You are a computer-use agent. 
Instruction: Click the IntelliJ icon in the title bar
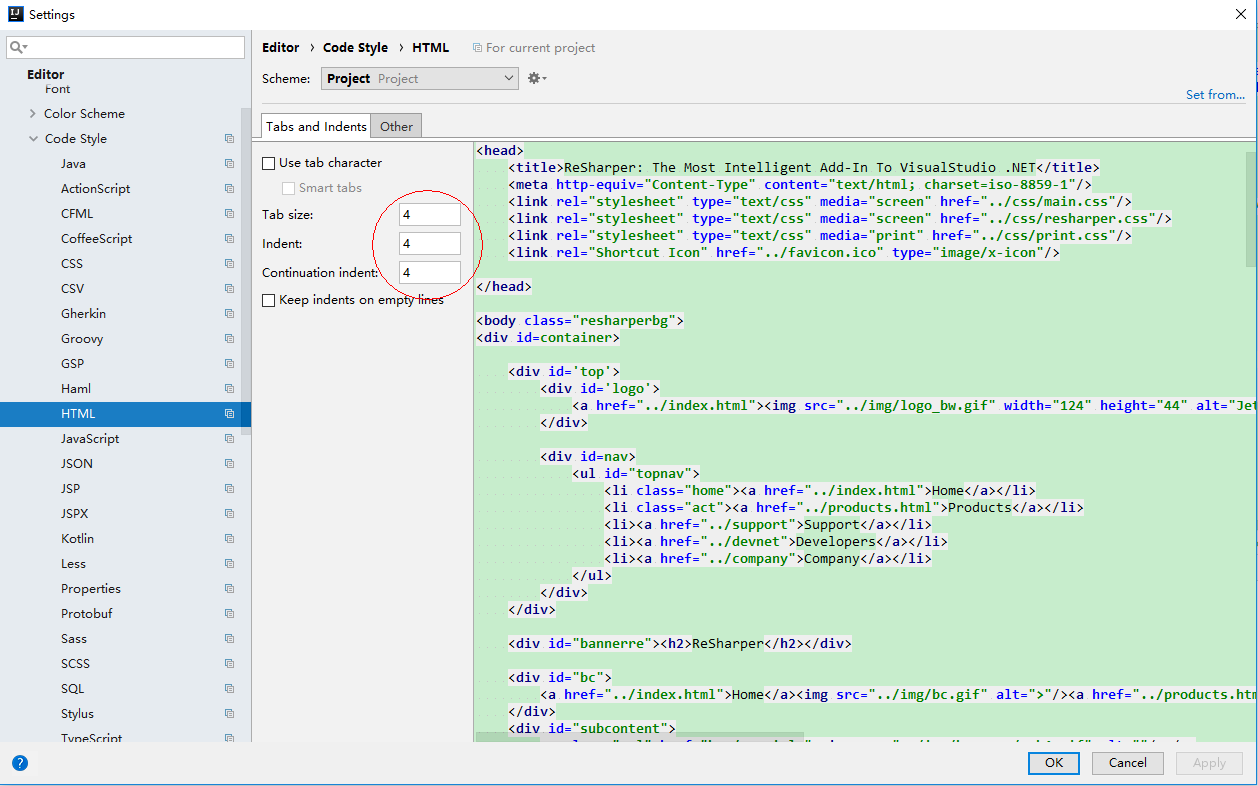pos(14,14)
